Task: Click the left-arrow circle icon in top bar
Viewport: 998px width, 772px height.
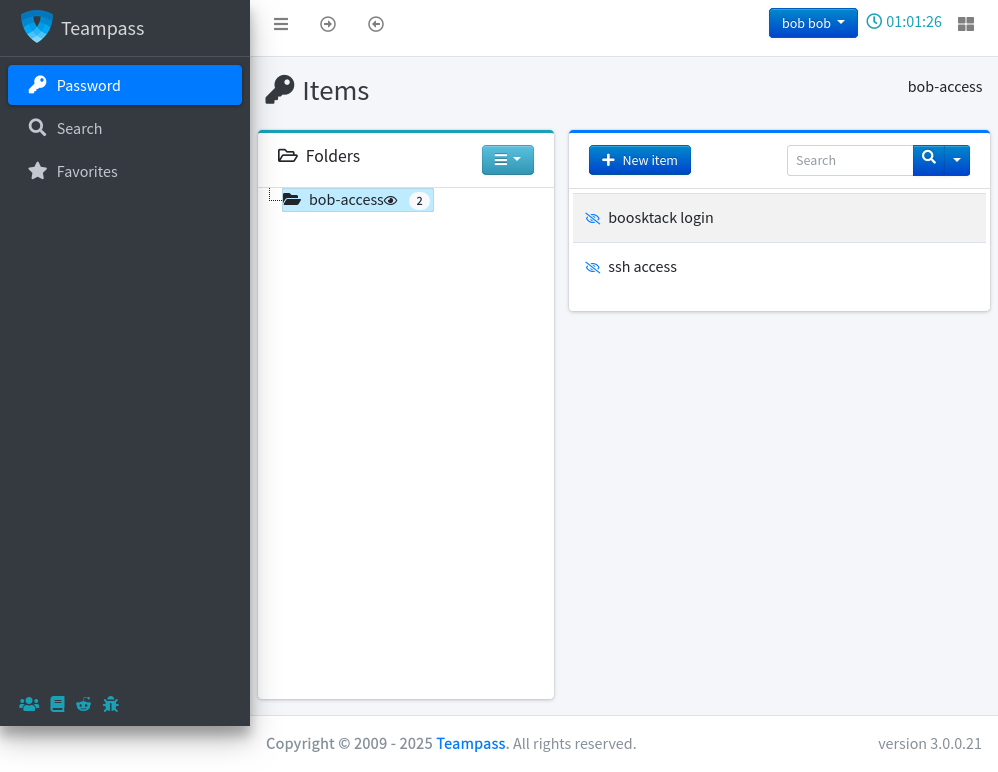Action: coord(376,24)
